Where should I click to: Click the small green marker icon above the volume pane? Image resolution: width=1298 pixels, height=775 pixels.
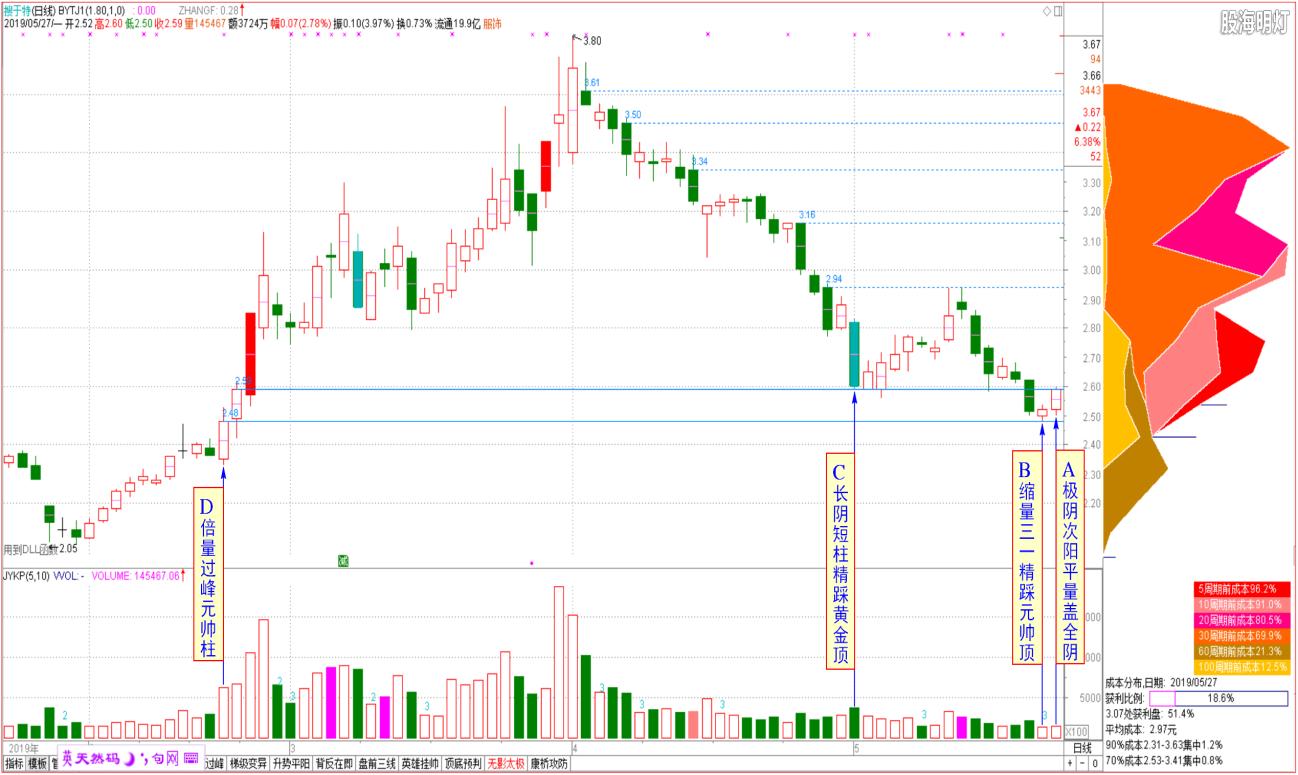point(343,560)
